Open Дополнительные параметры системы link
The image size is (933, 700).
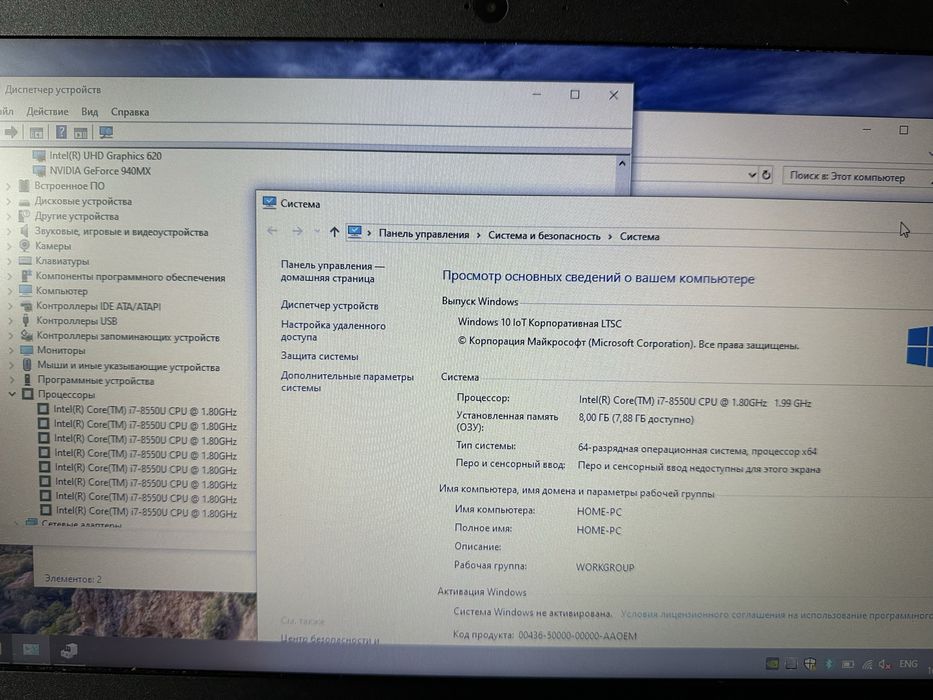click(347, 382)
